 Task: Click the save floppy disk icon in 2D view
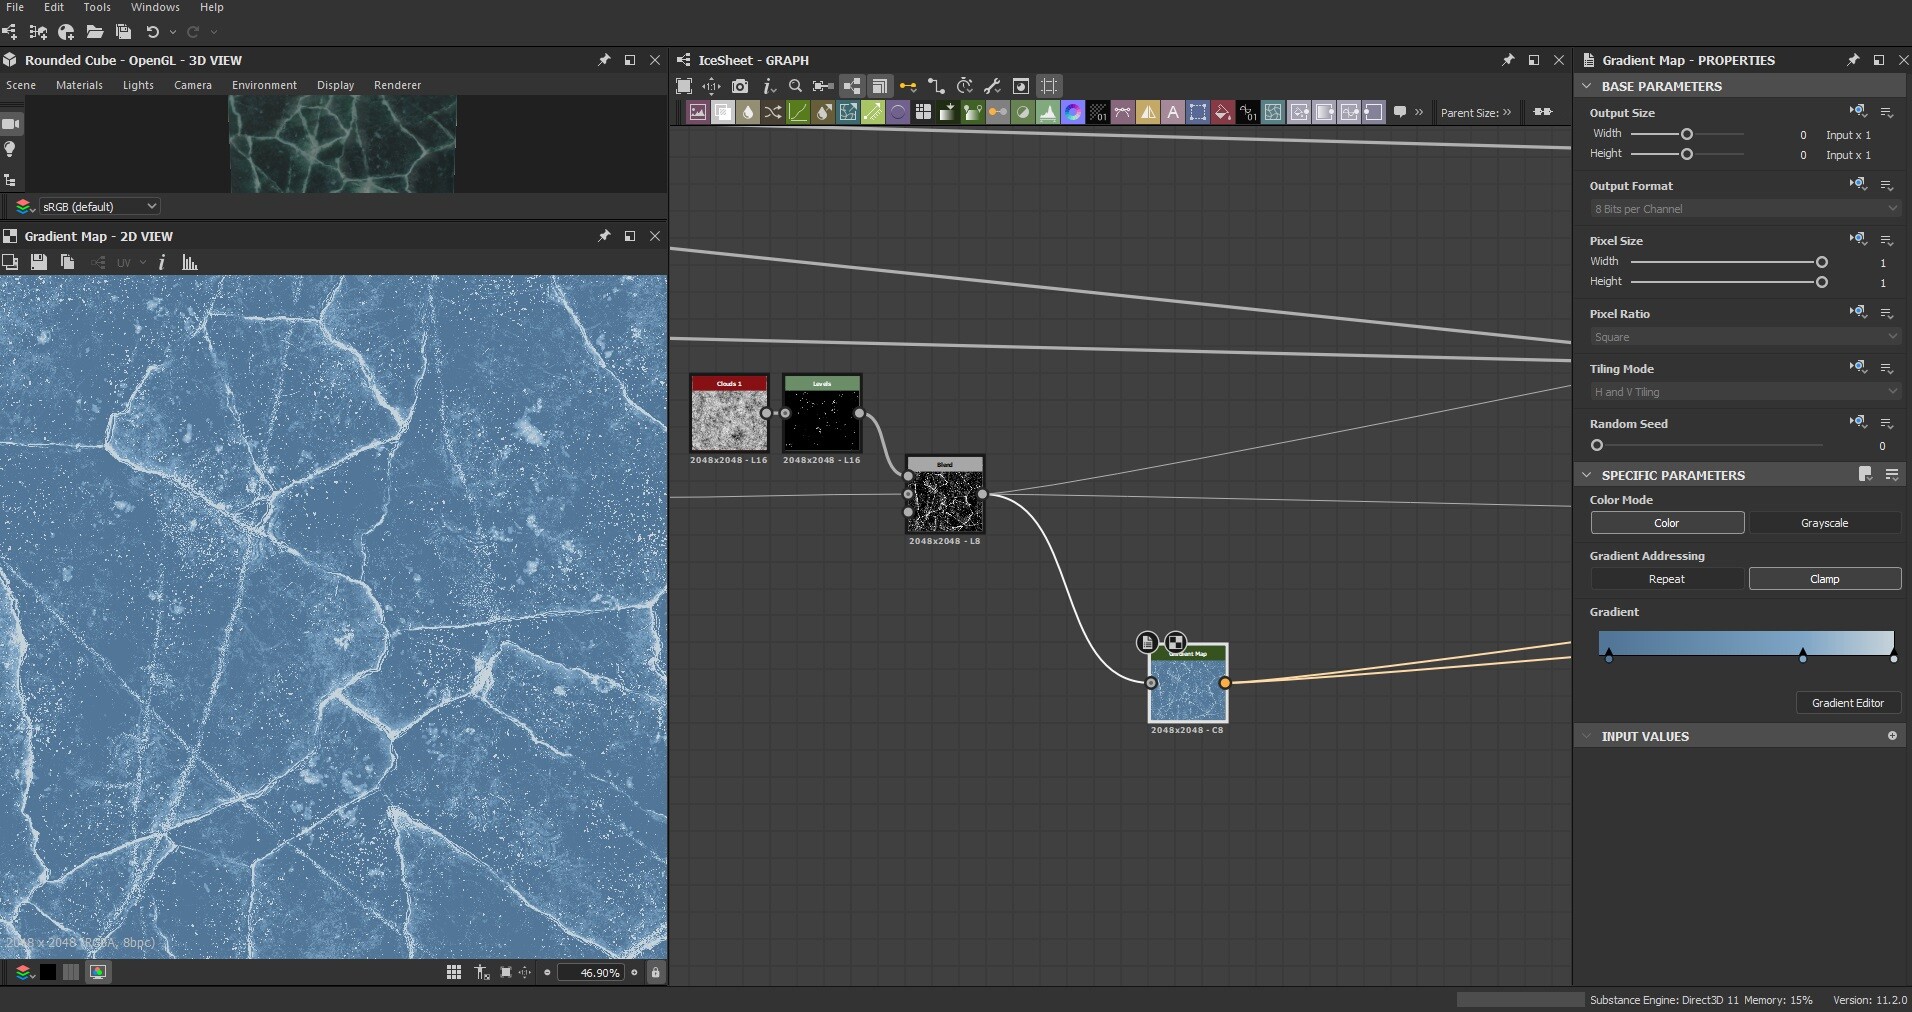click(x=39, y=262)
